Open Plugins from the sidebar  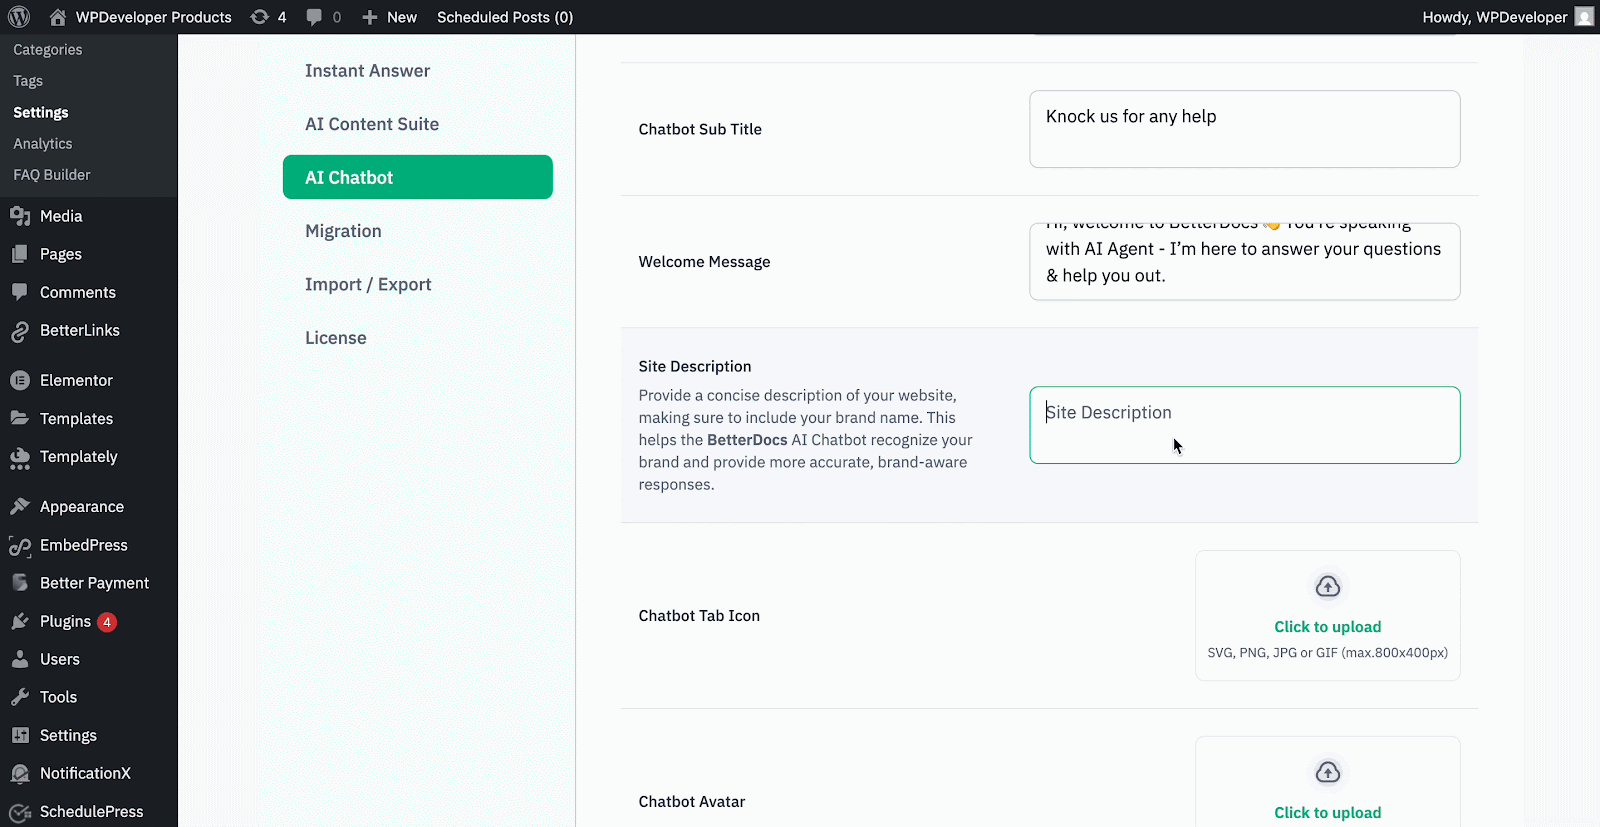(x=65, y=621)
